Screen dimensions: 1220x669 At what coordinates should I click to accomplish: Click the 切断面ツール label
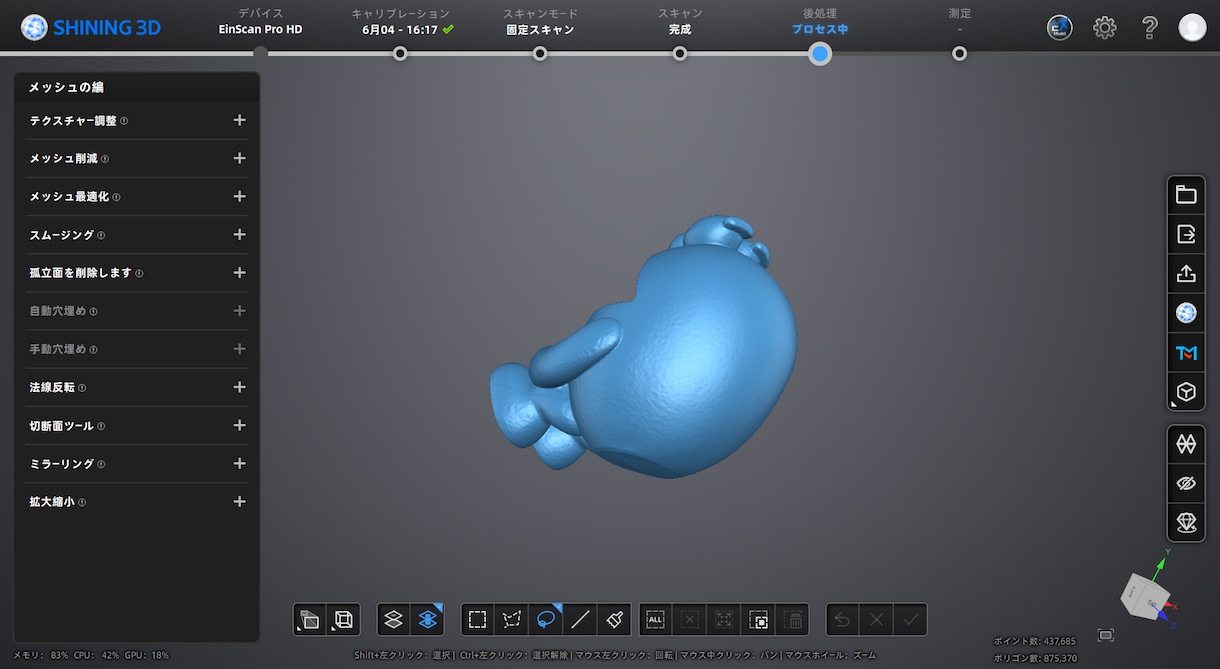click(x=62, y=426)
